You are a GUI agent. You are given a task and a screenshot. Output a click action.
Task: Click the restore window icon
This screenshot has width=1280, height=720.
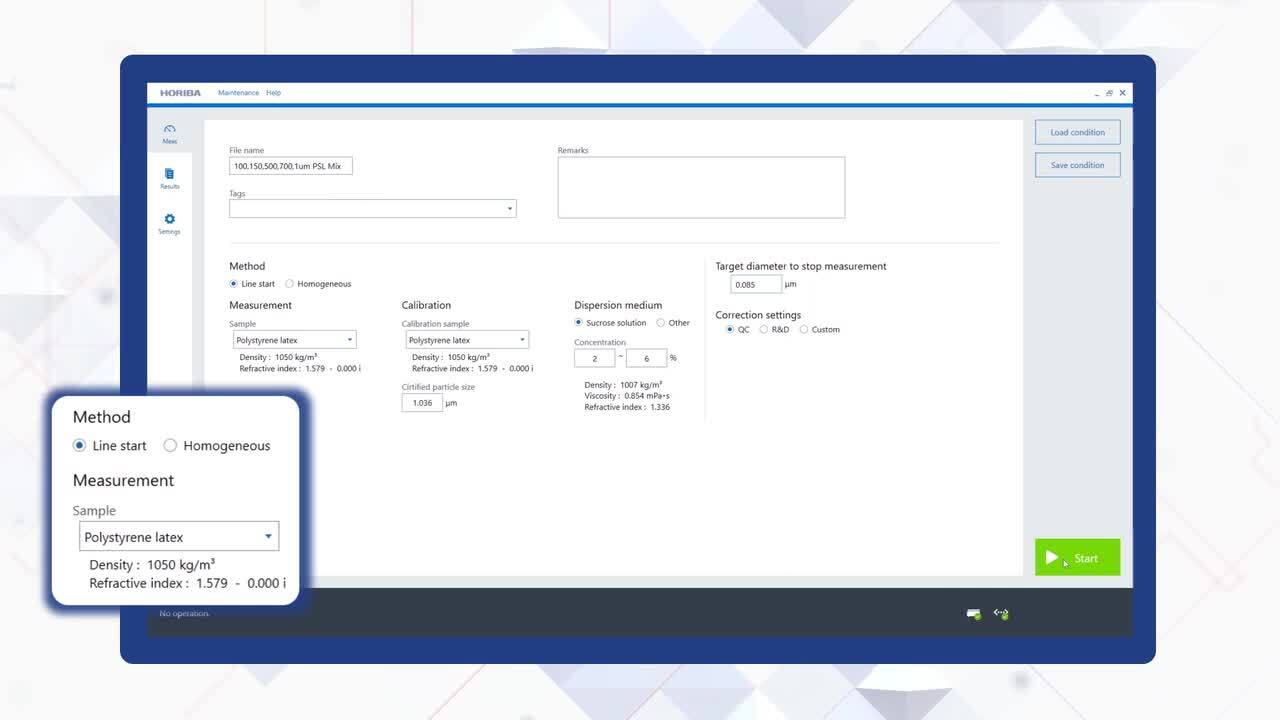tap(1109, 93)
